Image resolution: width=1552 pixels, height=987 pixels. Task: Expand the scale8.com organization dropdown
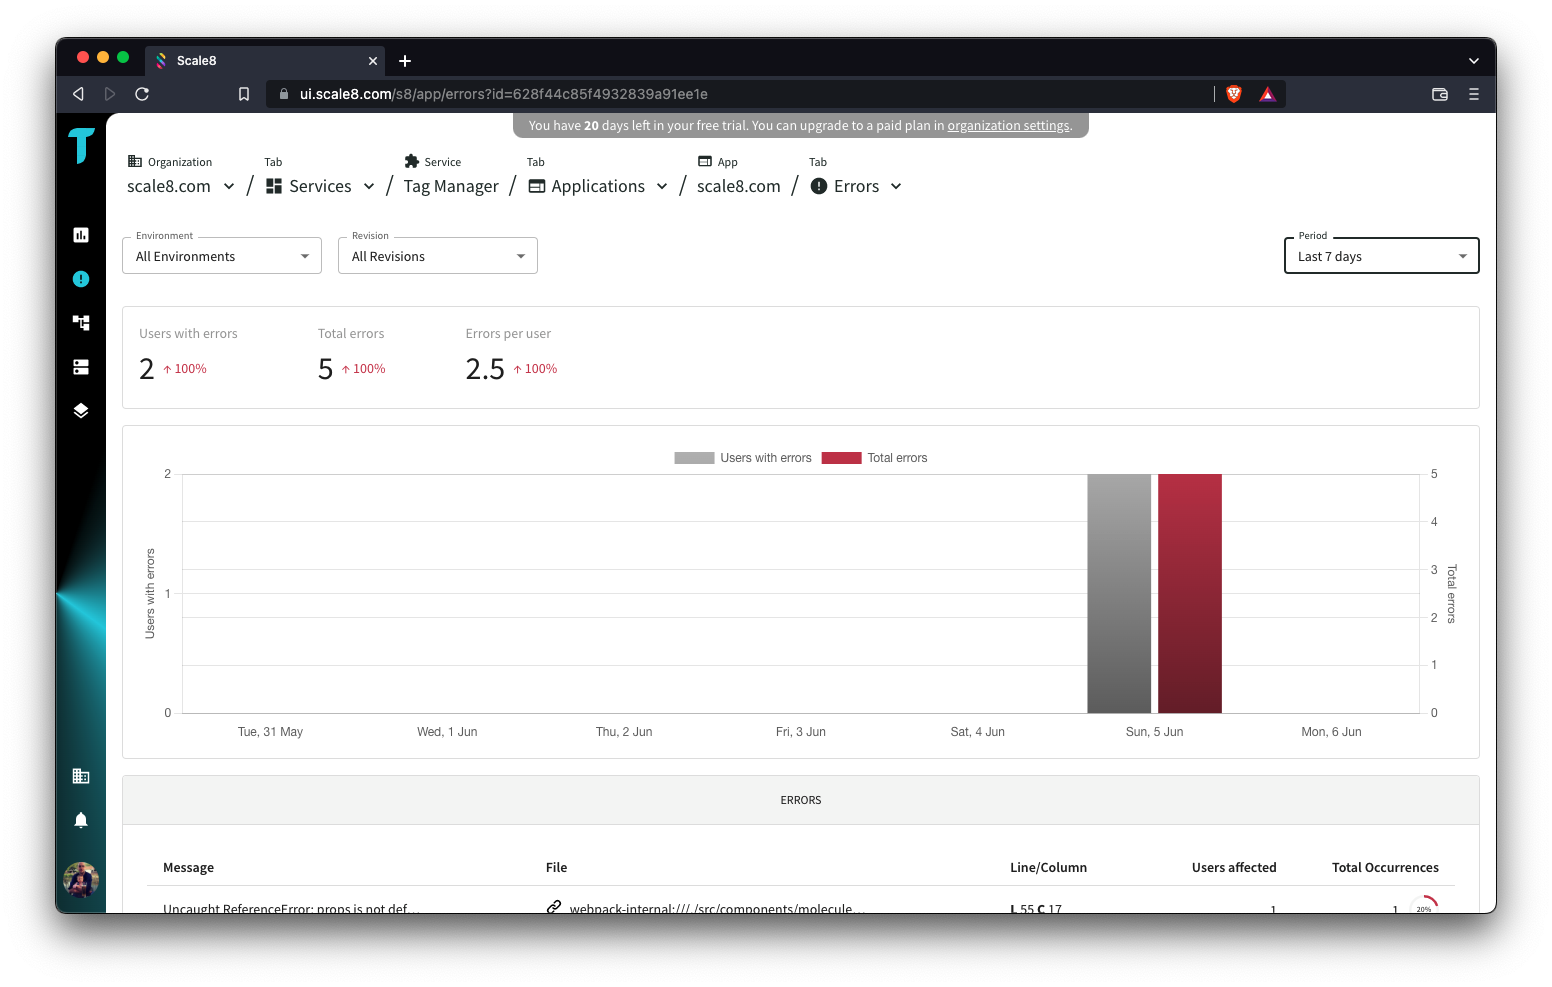pyautogui.click(x=229, y=186)
